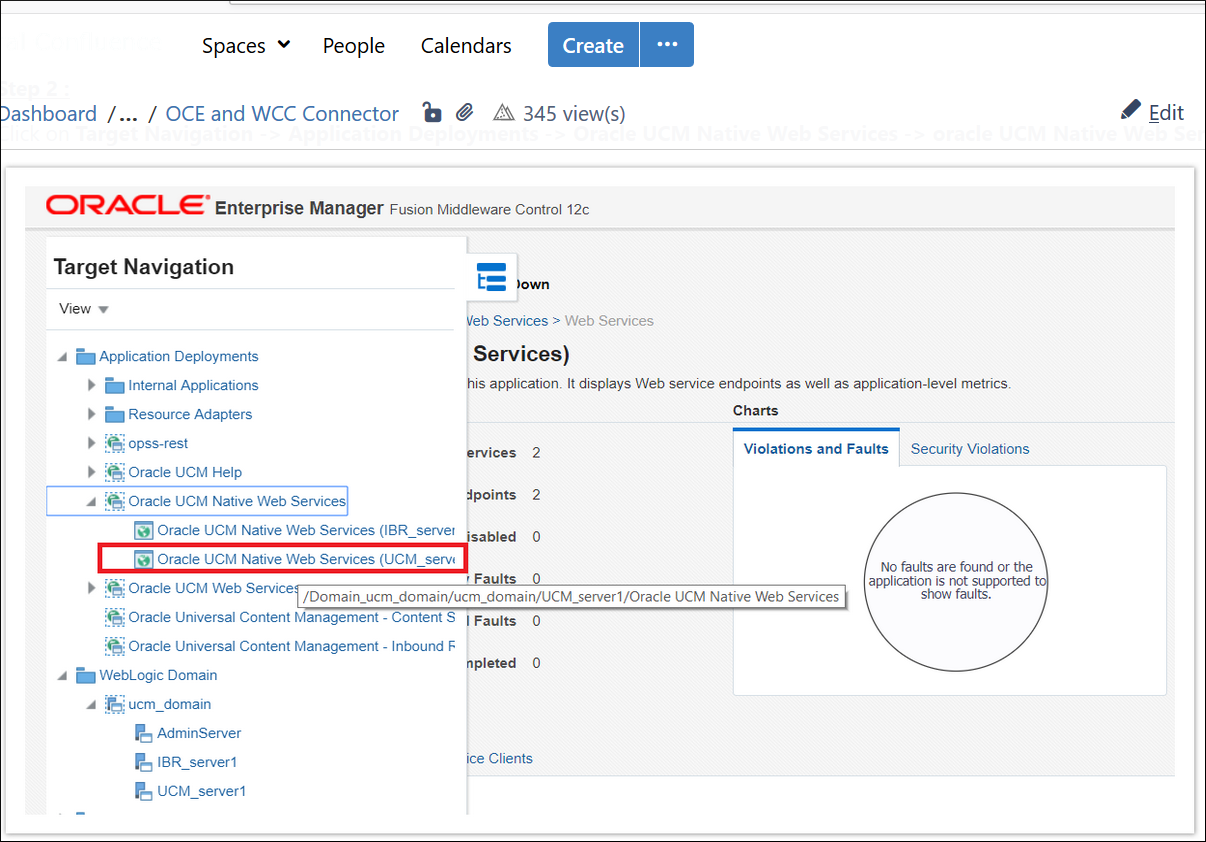Select AdminServer tree item
The height and width of the screenshot is (842, 1206).
pyautogui.click(x=199, y=734)
